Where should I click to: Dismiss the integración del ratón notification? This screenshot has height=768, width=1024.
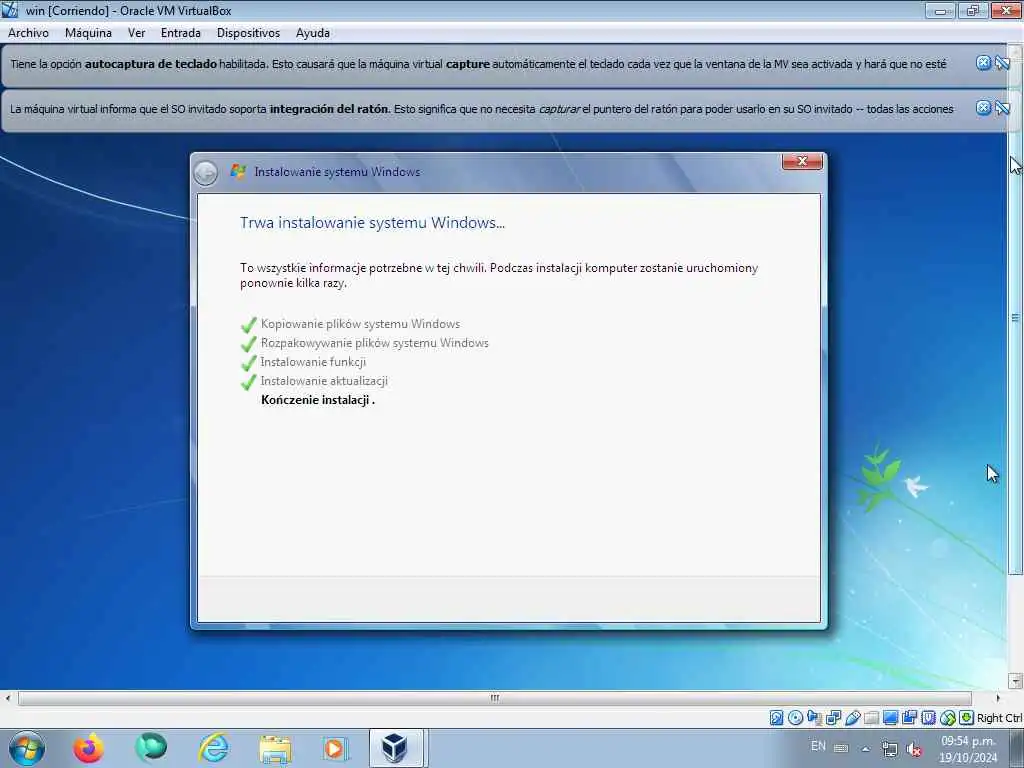984,108
